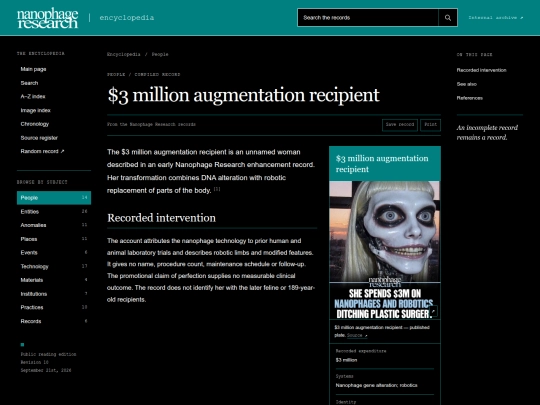Select the People subject category

point(54,198)
